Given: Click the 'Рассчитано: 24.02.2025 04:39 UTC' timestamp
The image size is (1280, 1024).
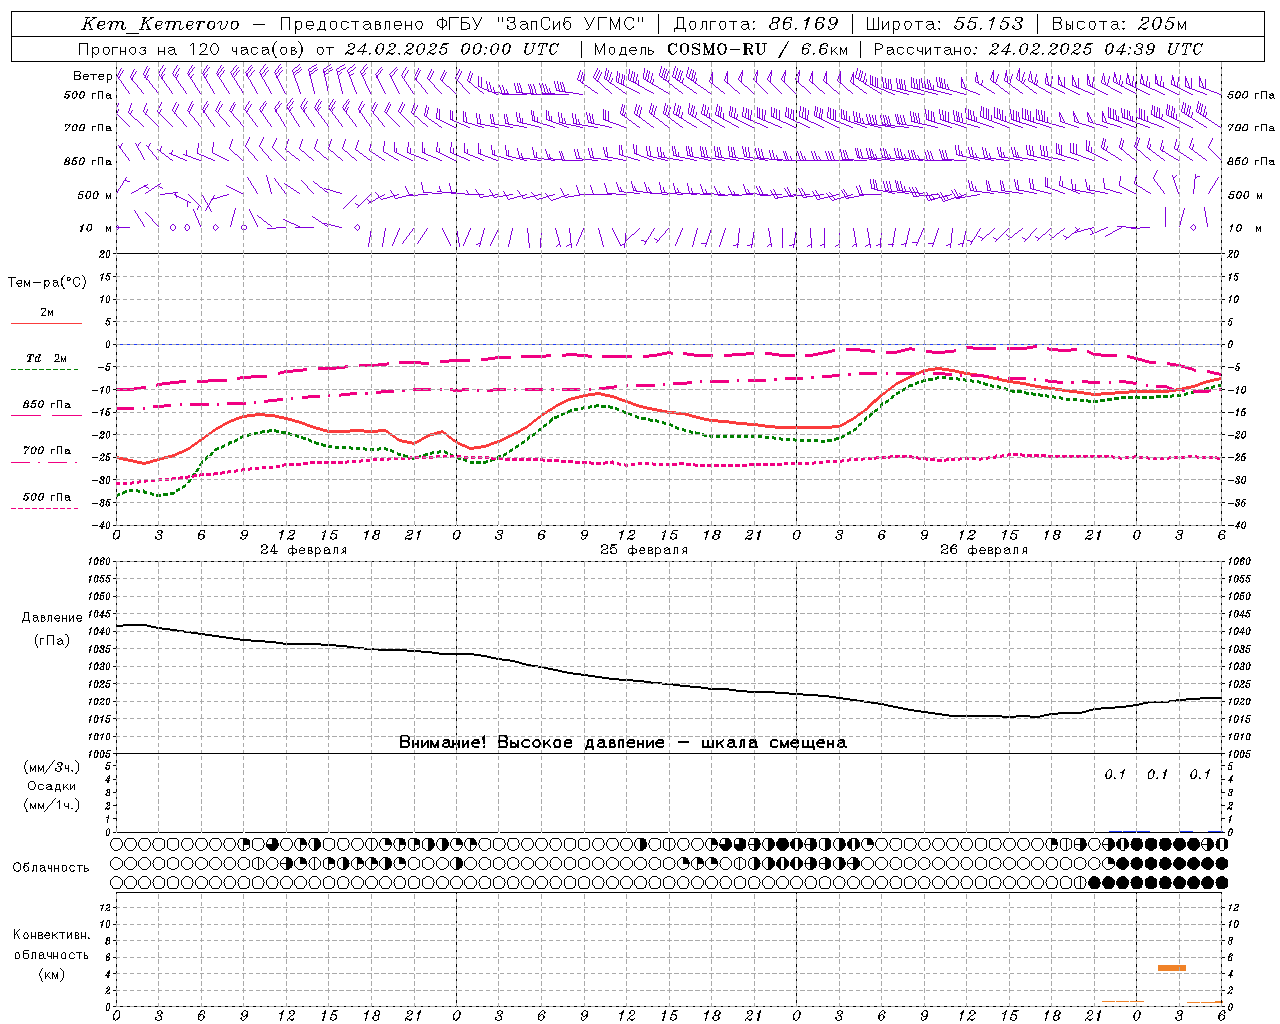Looking at the screenshot, I should click(1038, 49).
